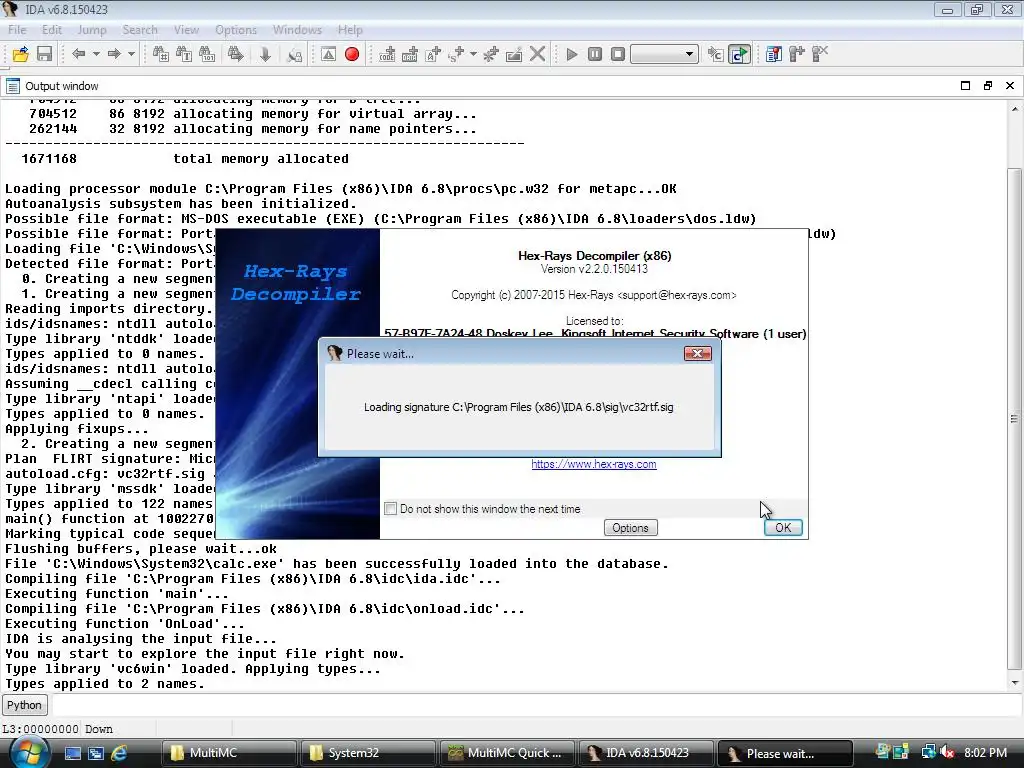Image resolution: width=1024 pixels, height=768 pixels.
Task: Click OK in the Hex-Rays Decompiler dialog
Action: [x=783, y=528]
